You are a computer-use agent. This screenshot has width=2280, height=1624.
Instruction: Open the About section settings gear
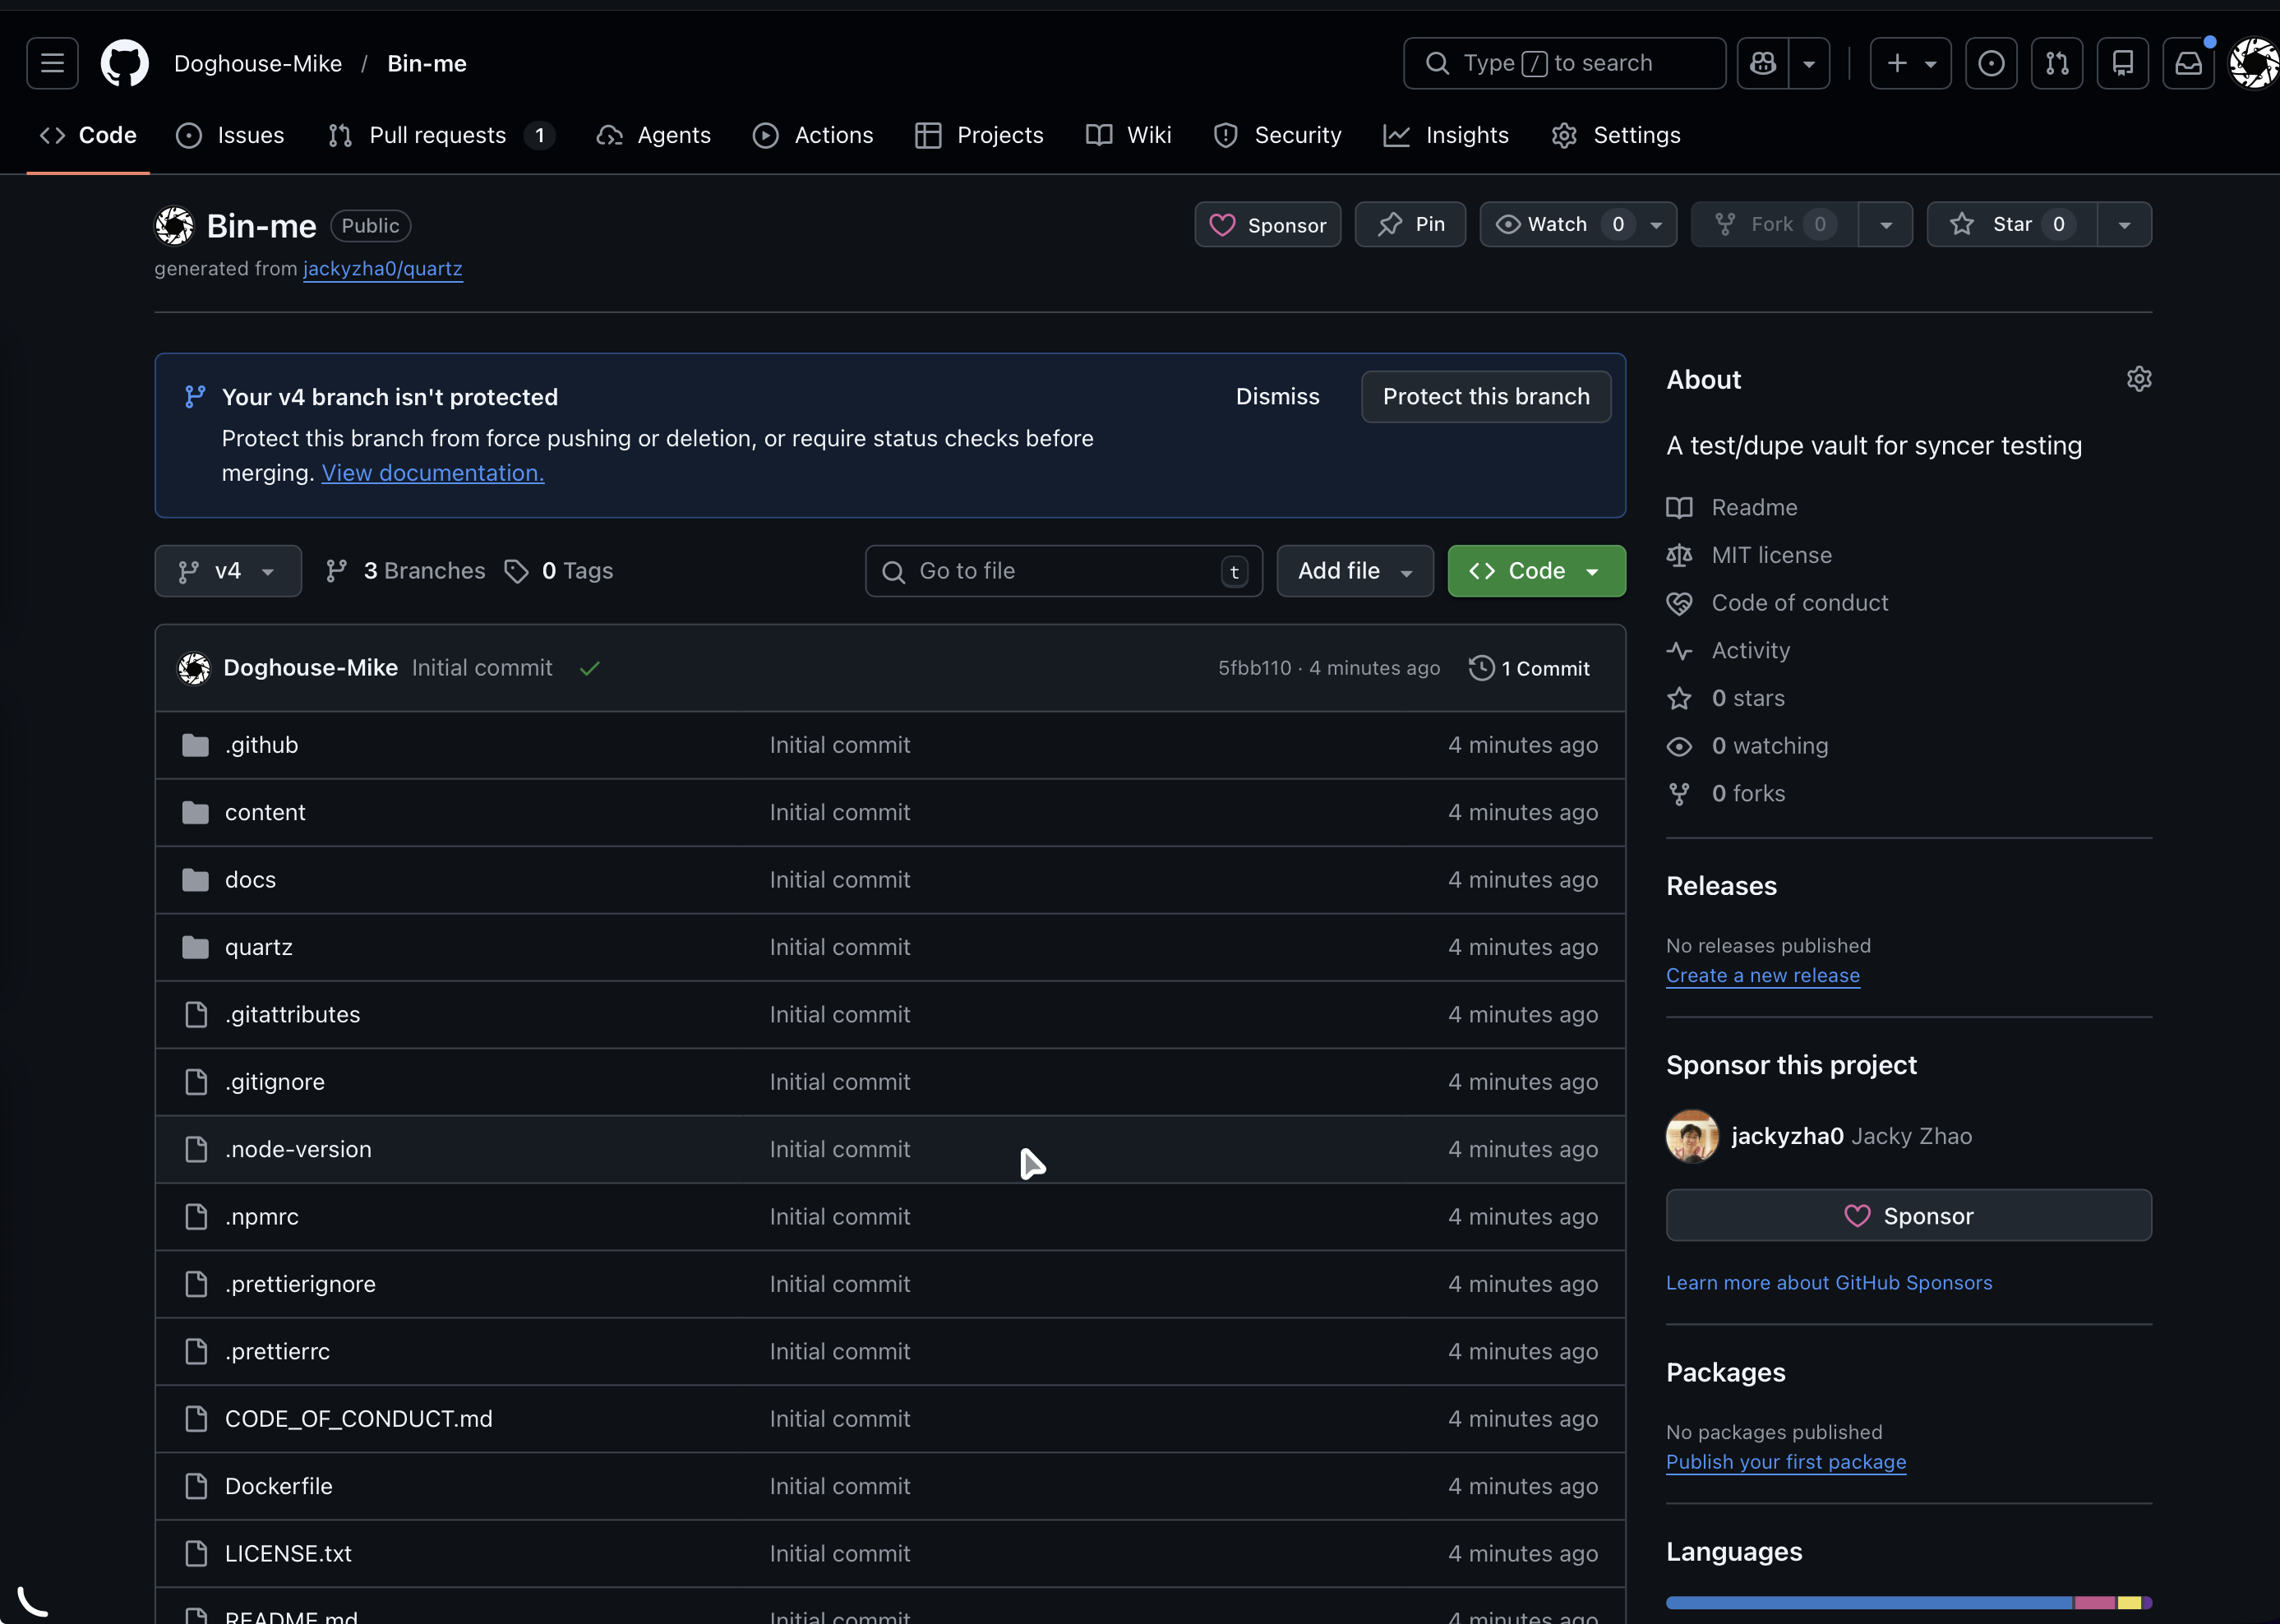(x=2138, y=379)
